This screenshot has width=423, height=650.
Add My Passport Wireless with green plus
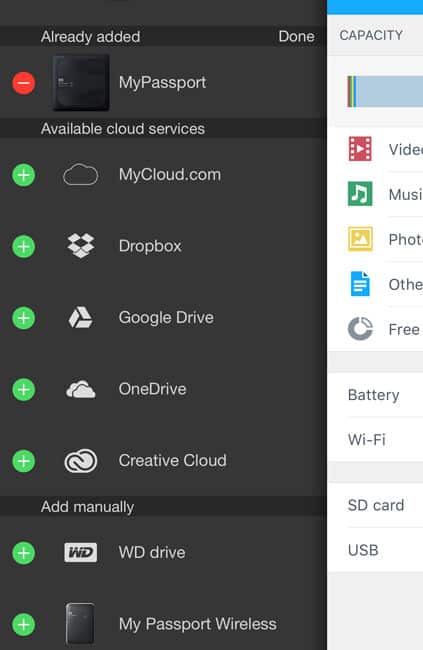point(24,624)
